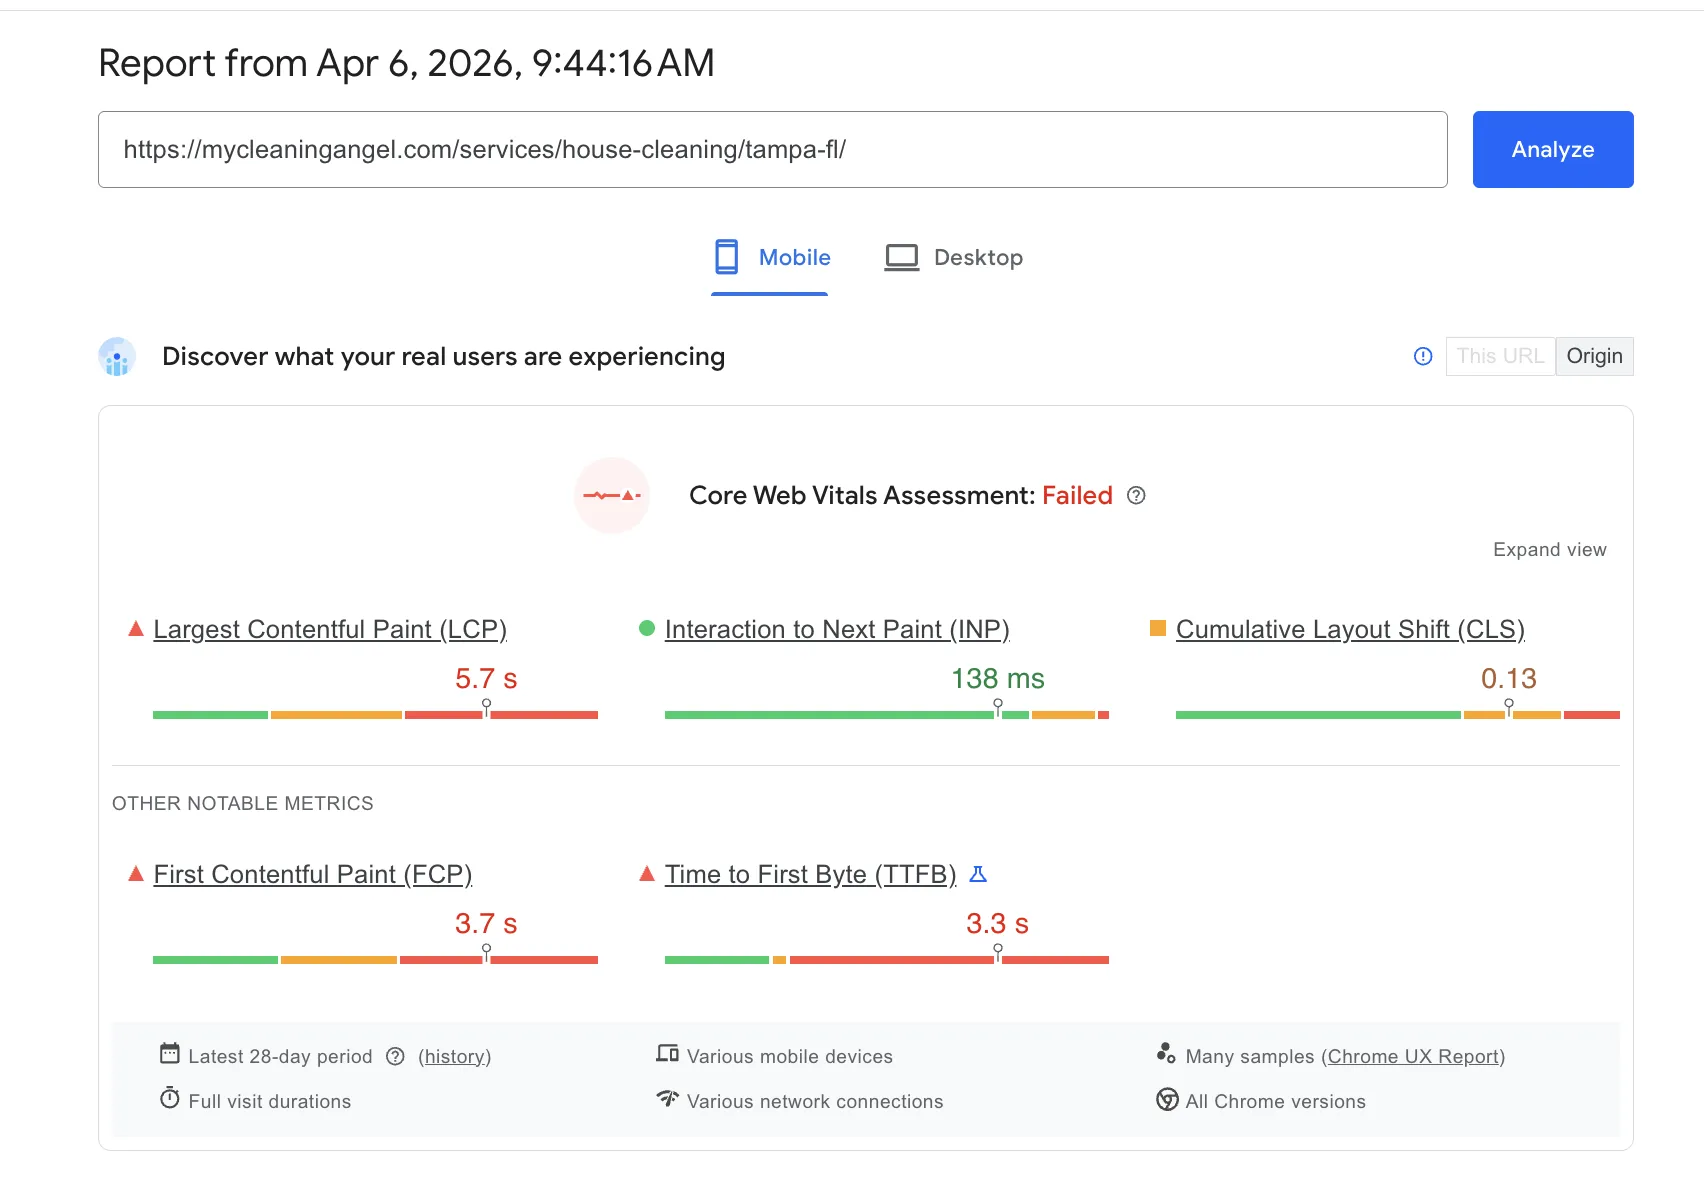This screenshot has height=1178, width=1704.
Task: Select the Mobile tab
Action: [770, 257]
